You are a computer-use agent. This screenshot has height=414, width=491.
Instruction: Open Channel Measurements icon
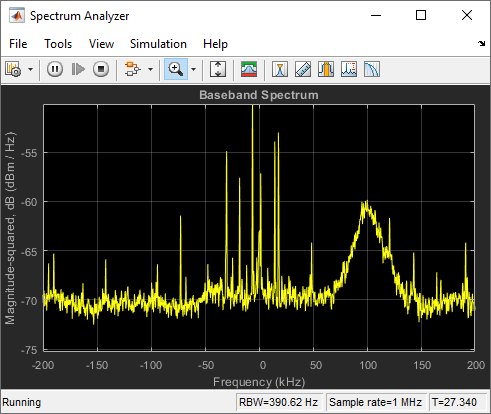[x=326, y=70]
